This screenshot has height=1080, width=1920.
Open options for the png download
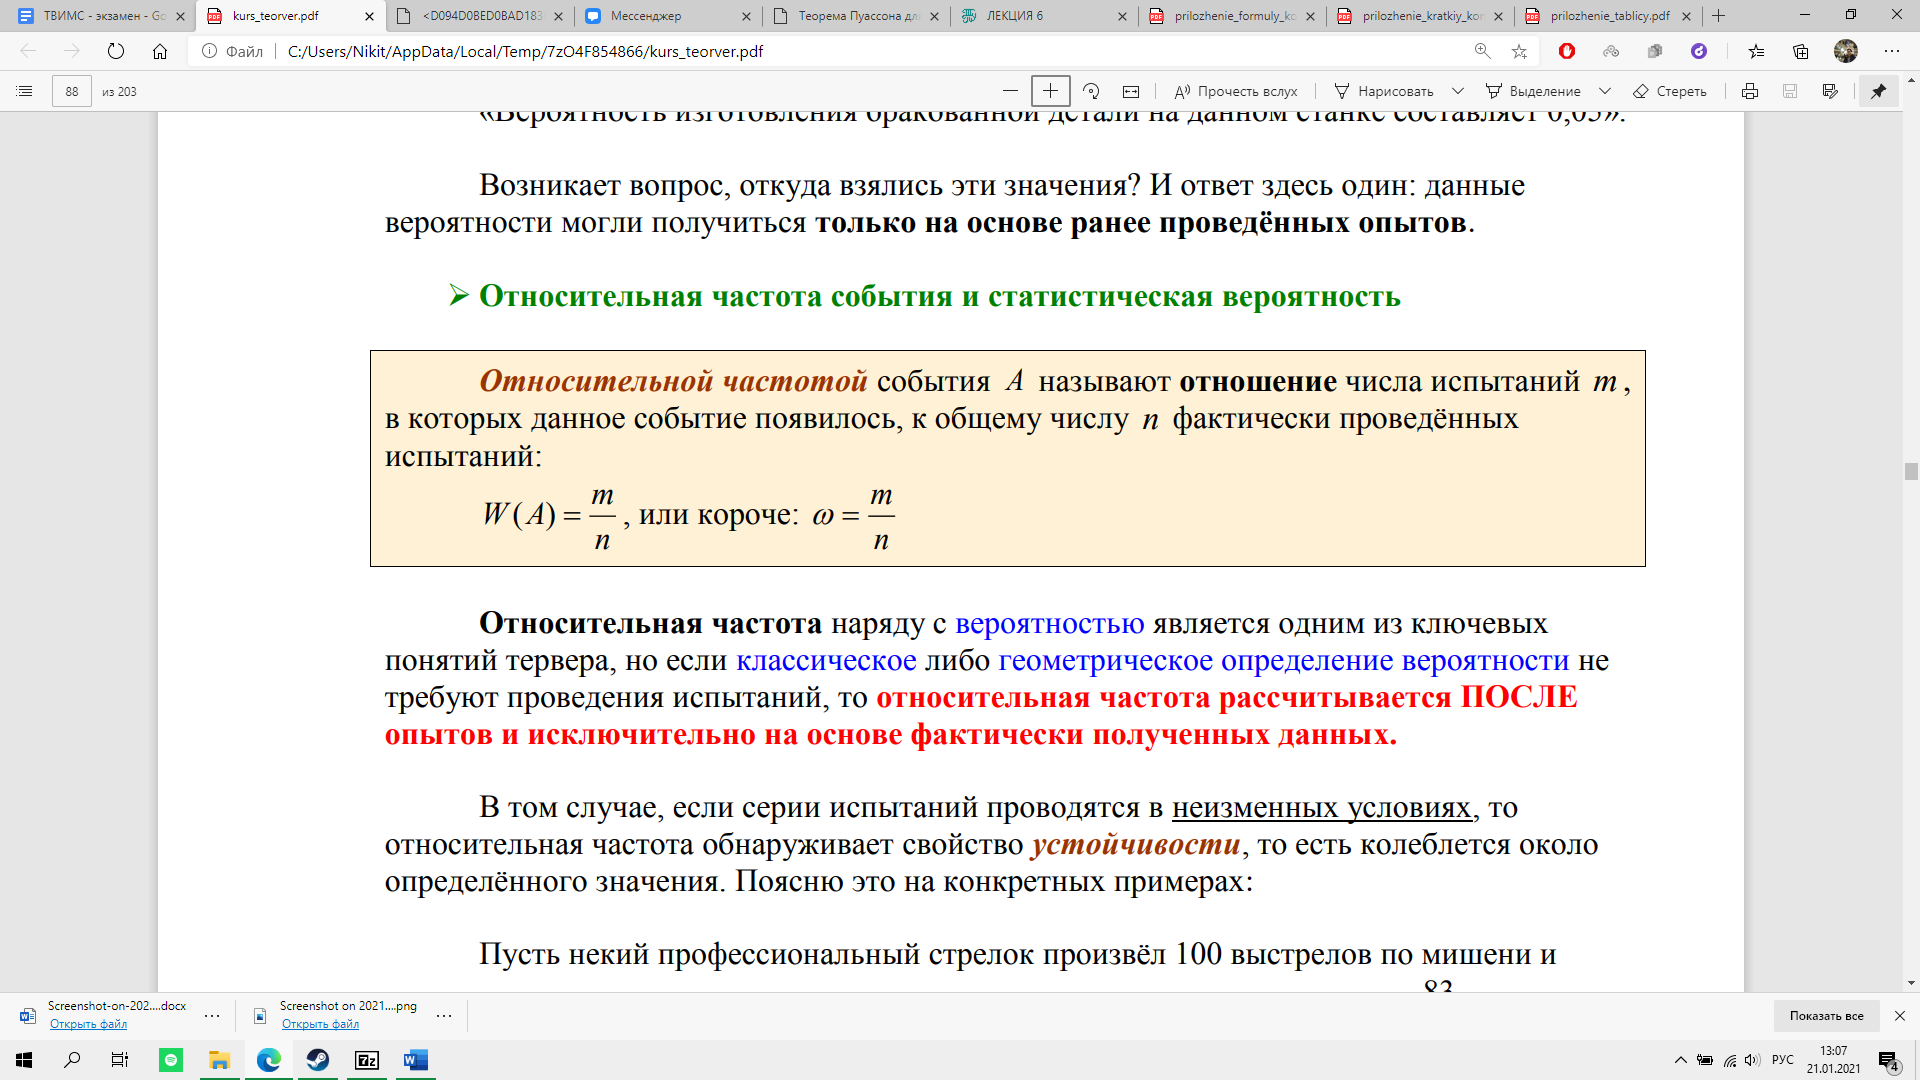444,1016
